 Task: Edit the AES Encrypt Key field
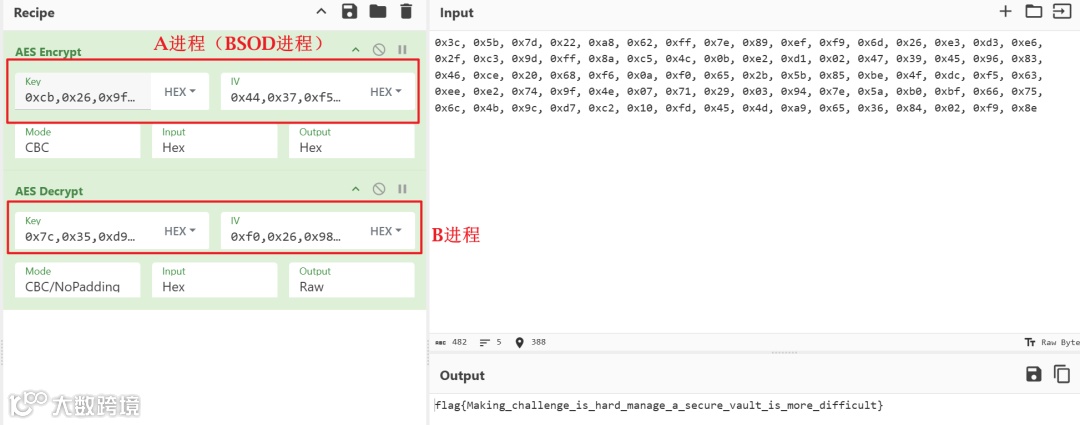[x=83, y=92]
